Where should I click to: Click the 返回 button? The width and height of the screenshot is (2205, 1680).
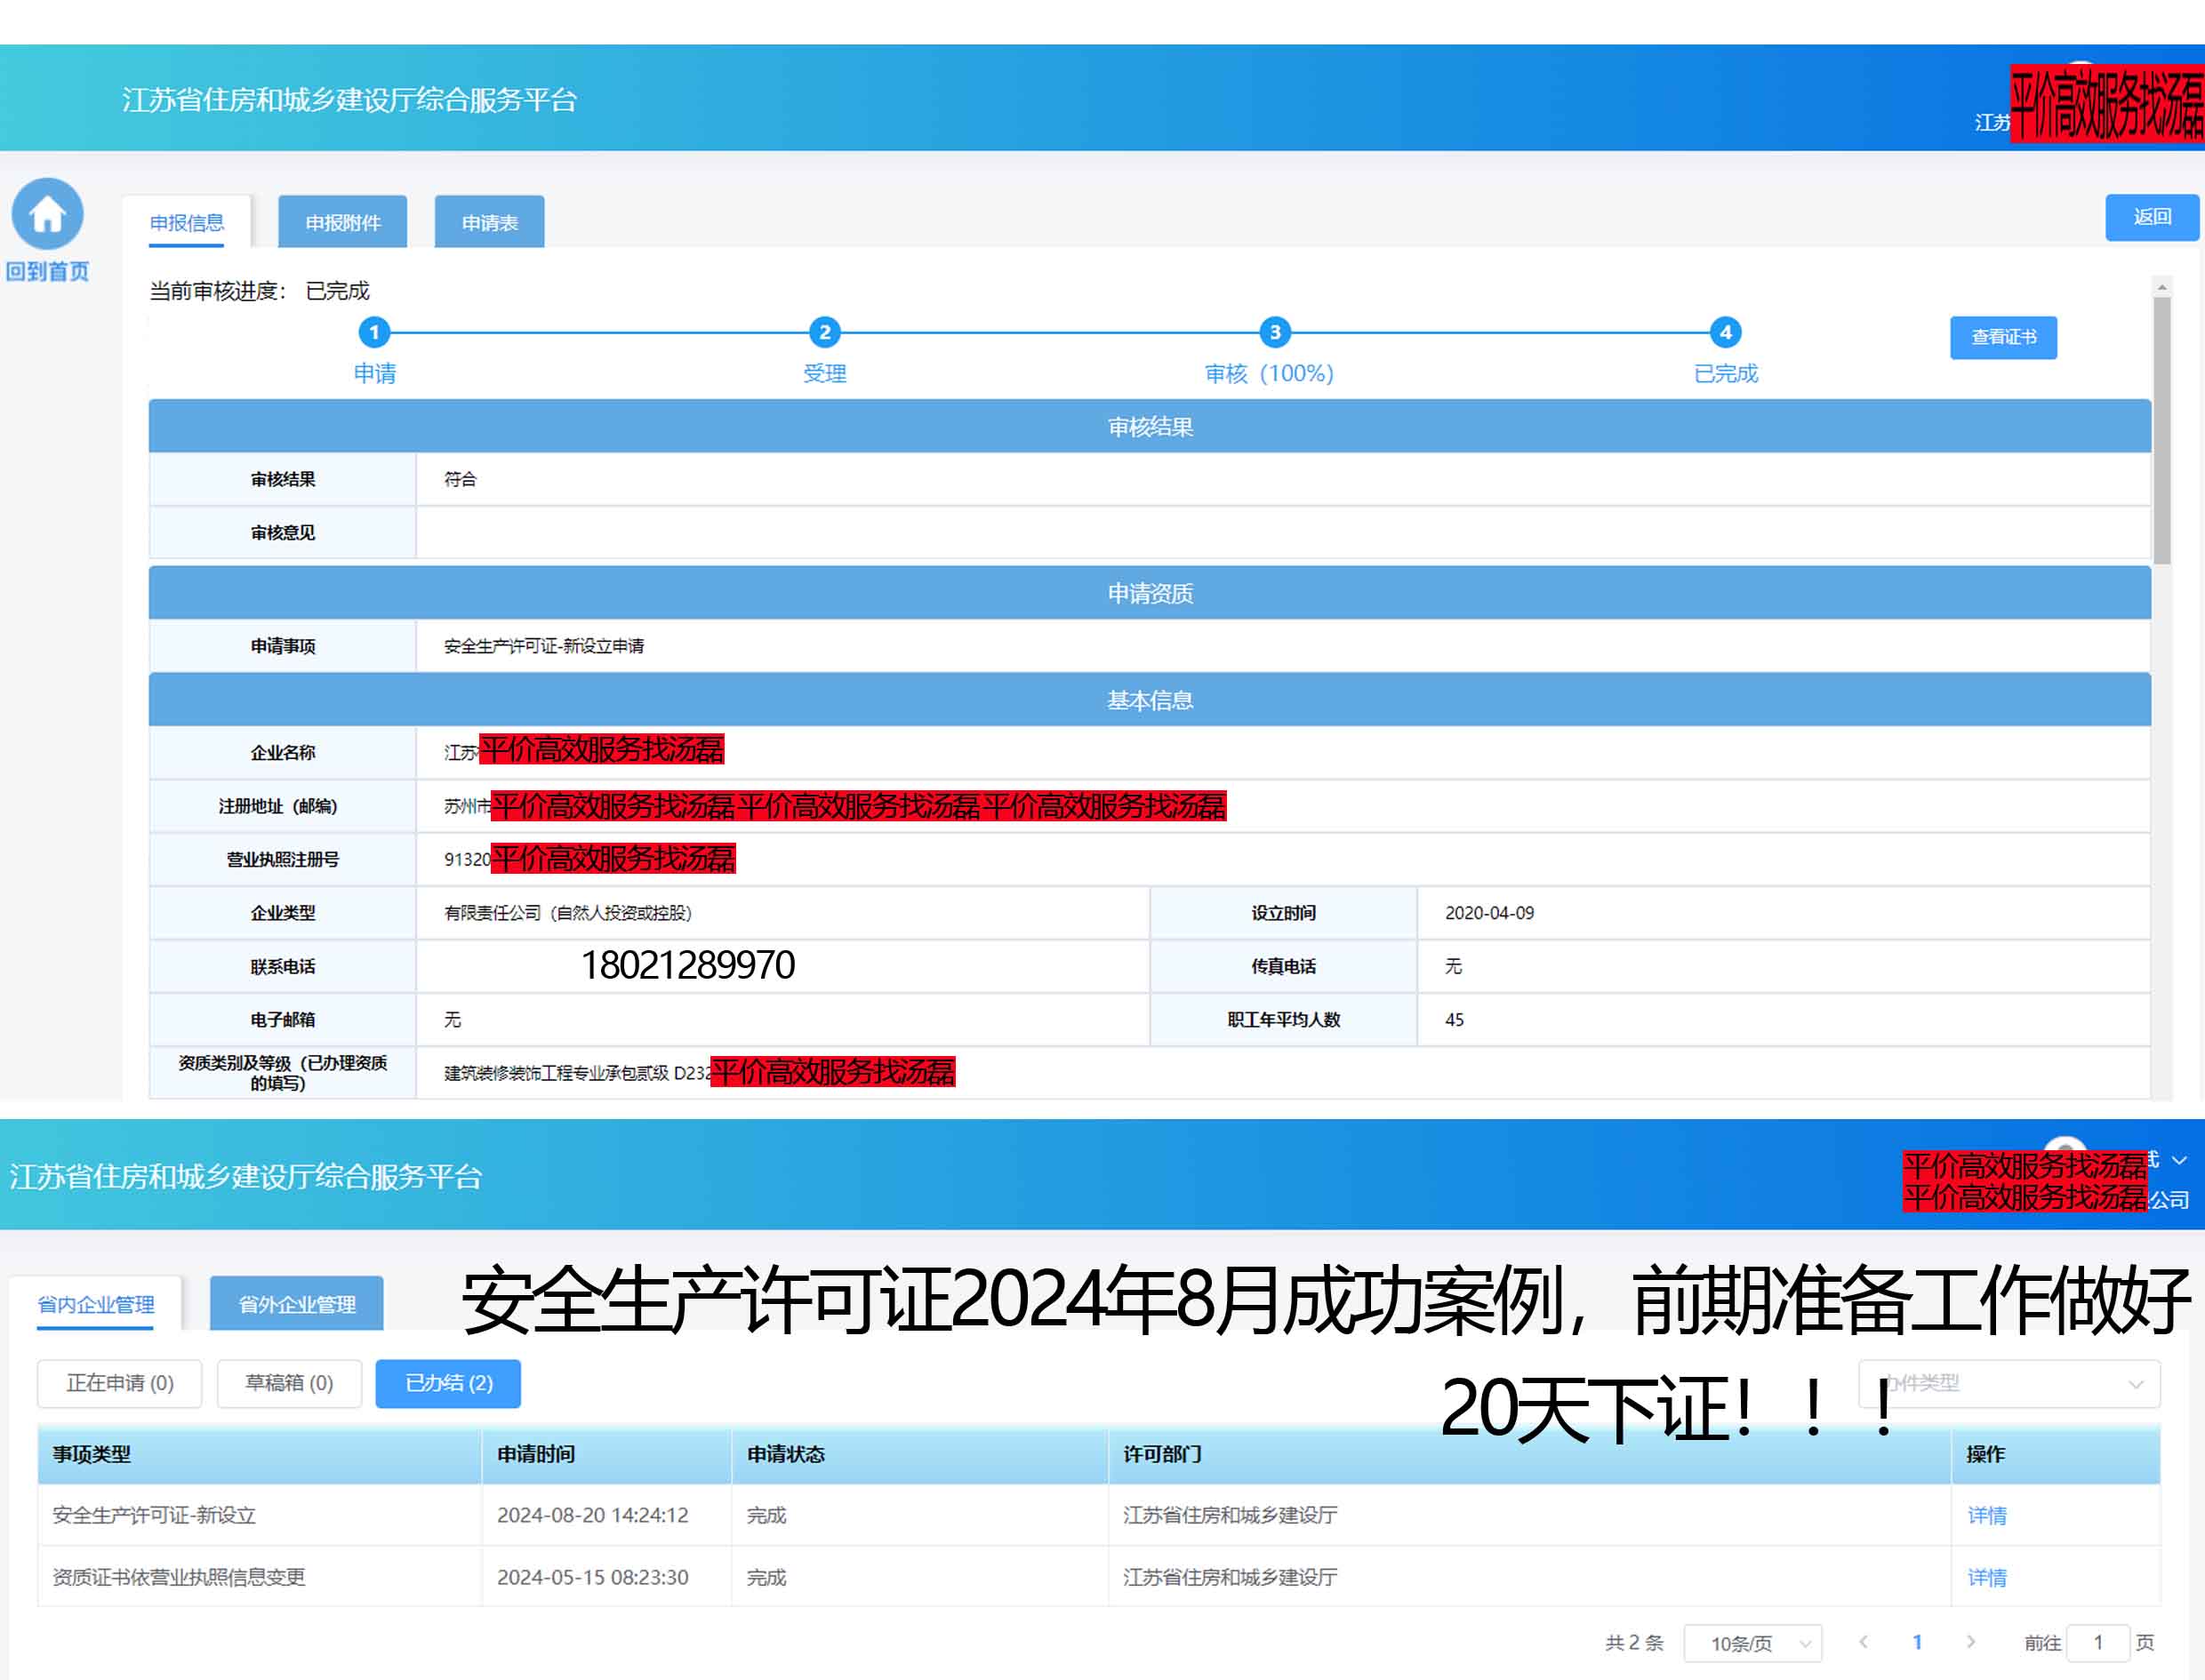pyautogui.click(x=2152, y=217)
